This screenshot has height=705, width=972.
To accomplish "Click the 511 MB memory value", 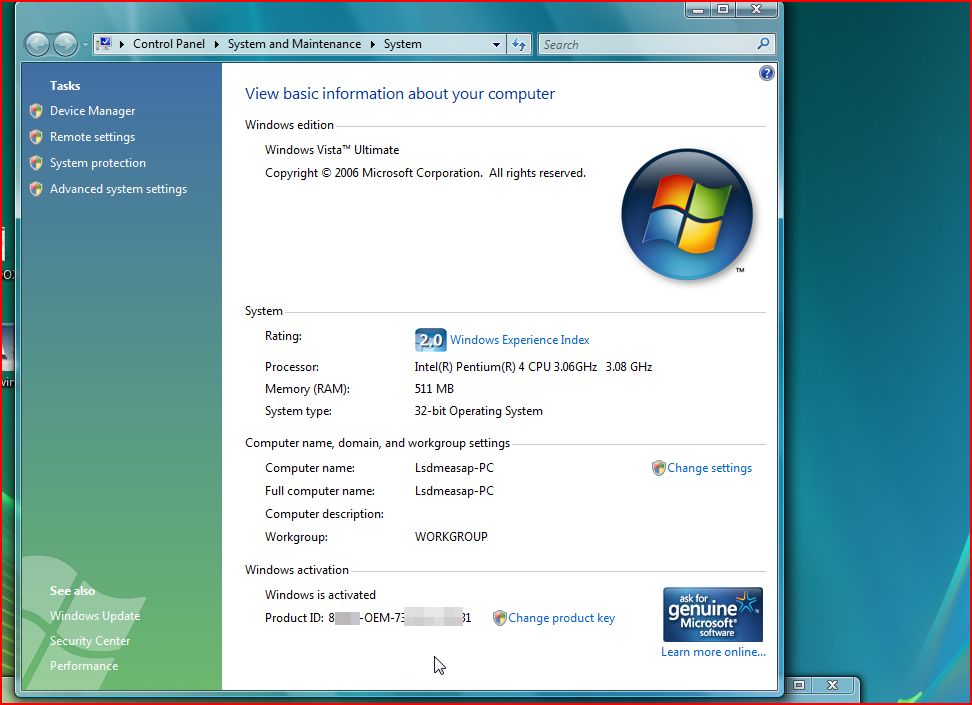I will [434, 389].
